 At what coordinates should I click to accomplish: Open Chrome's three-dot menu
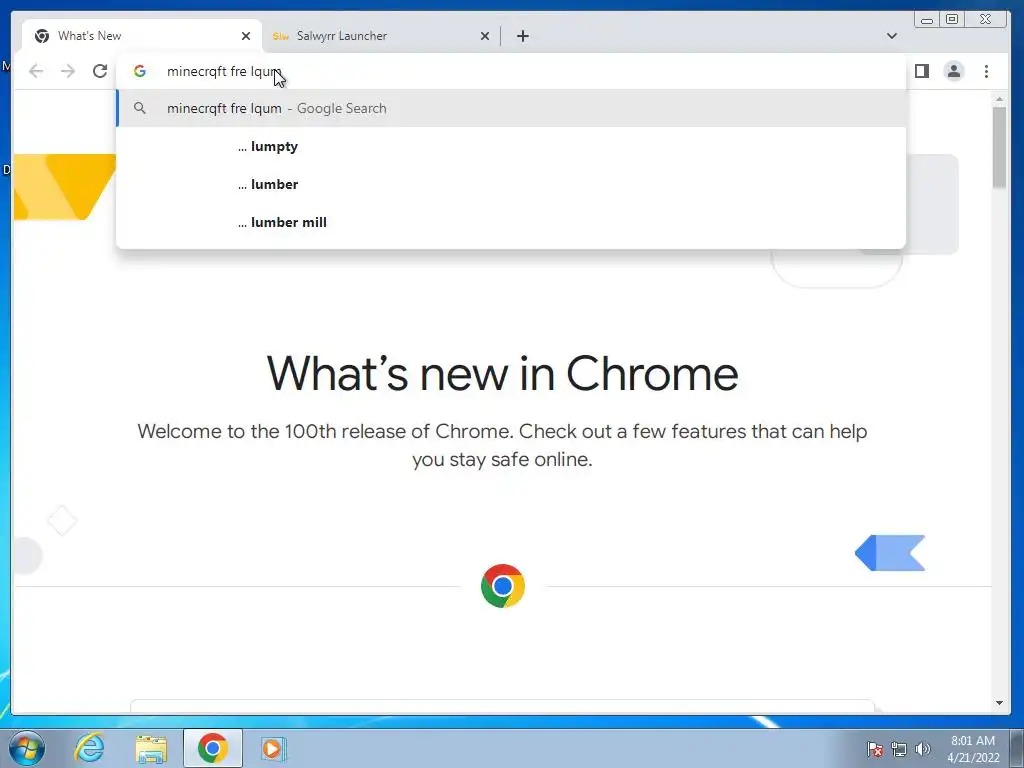tap(986, 71)
